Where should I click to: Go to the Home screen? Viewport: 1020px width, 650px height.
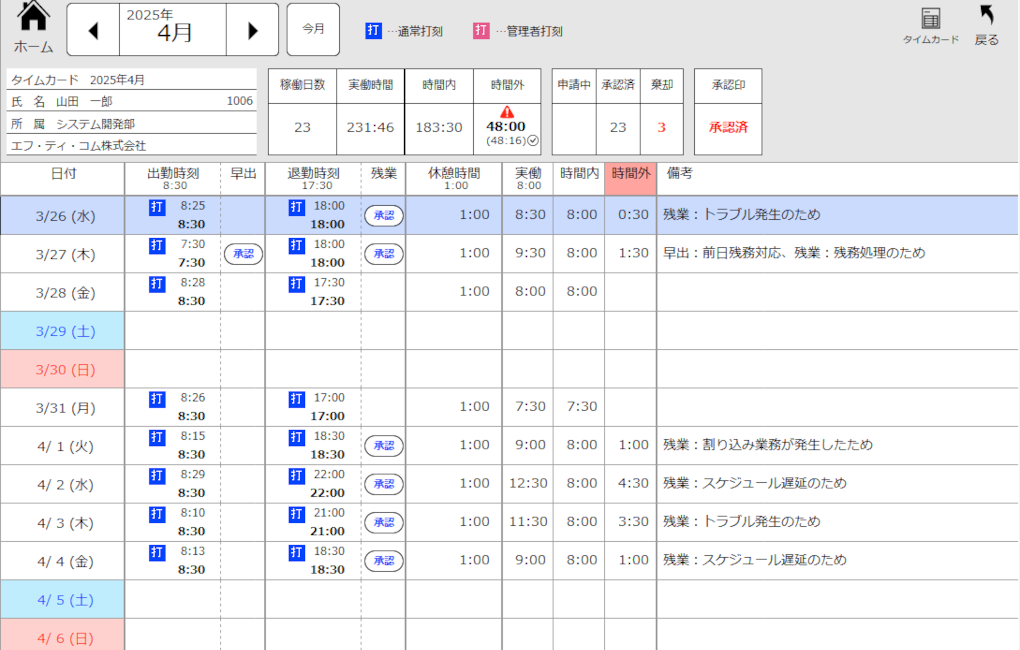click(33, 28)
